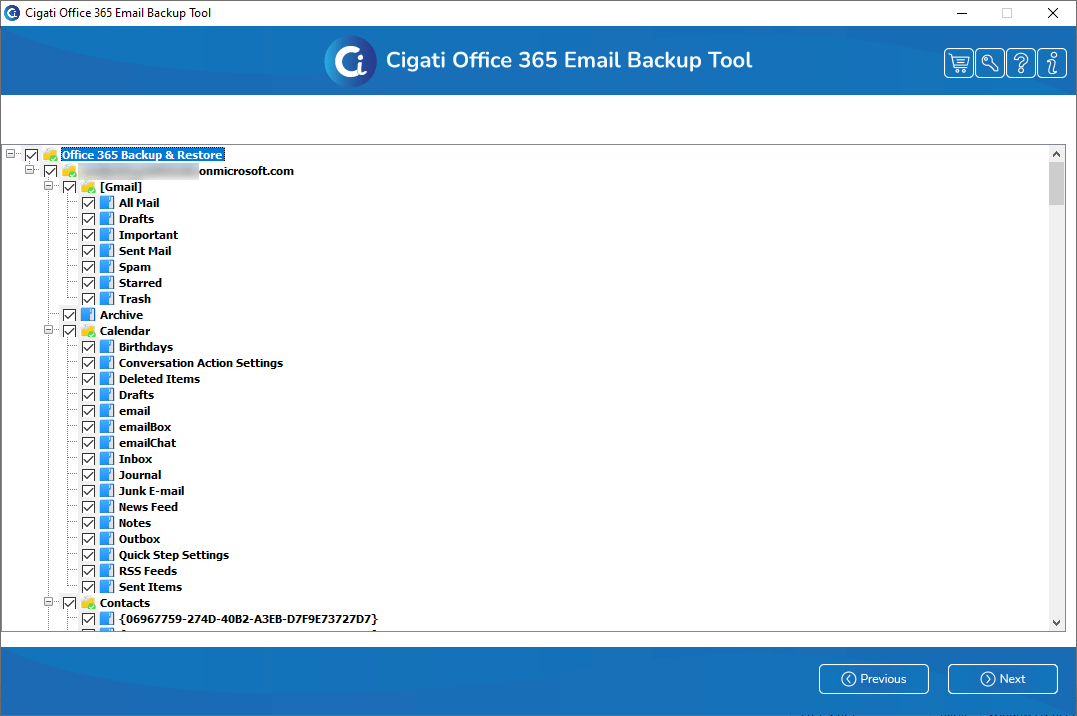Toggle the Archive checkbox
Viewport: 1077px width, 716px height.
point(69,315)
